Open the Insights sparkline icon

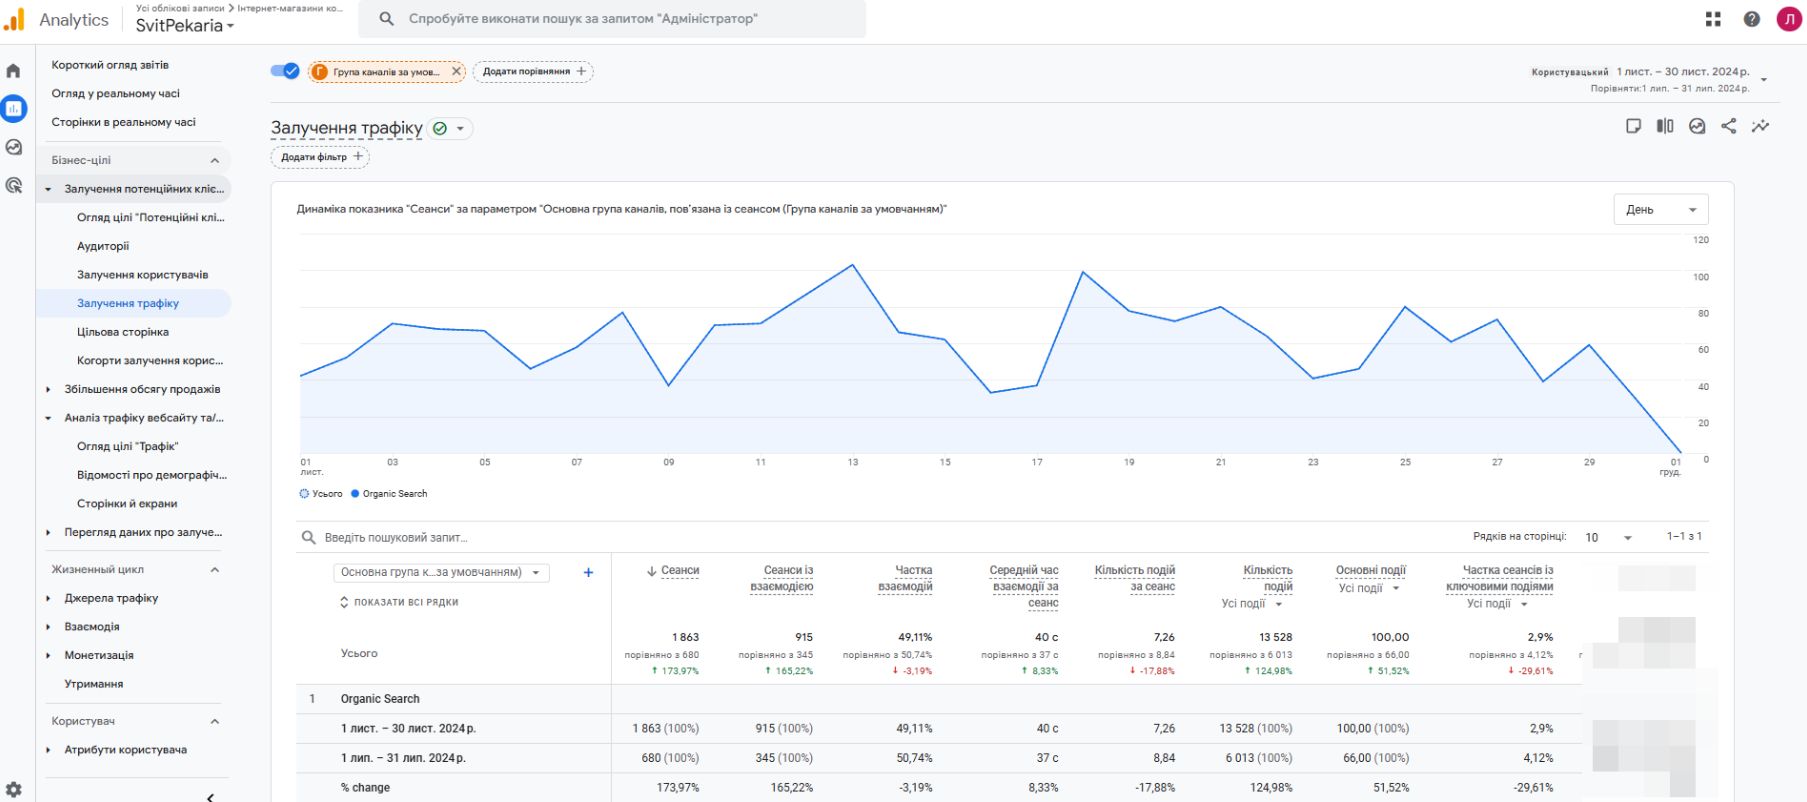coord(1760,126)
